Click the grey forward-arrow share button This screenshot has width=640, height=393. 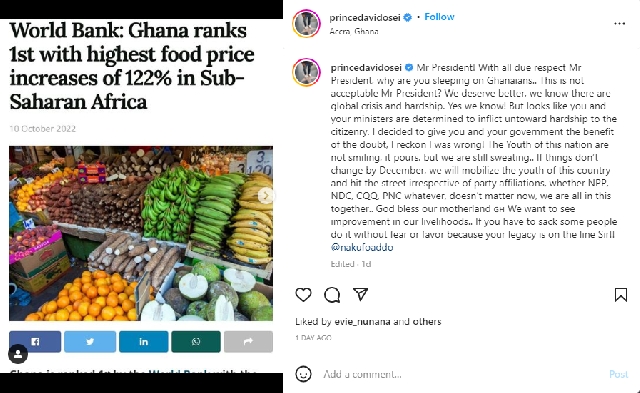(x=249, y=342)
